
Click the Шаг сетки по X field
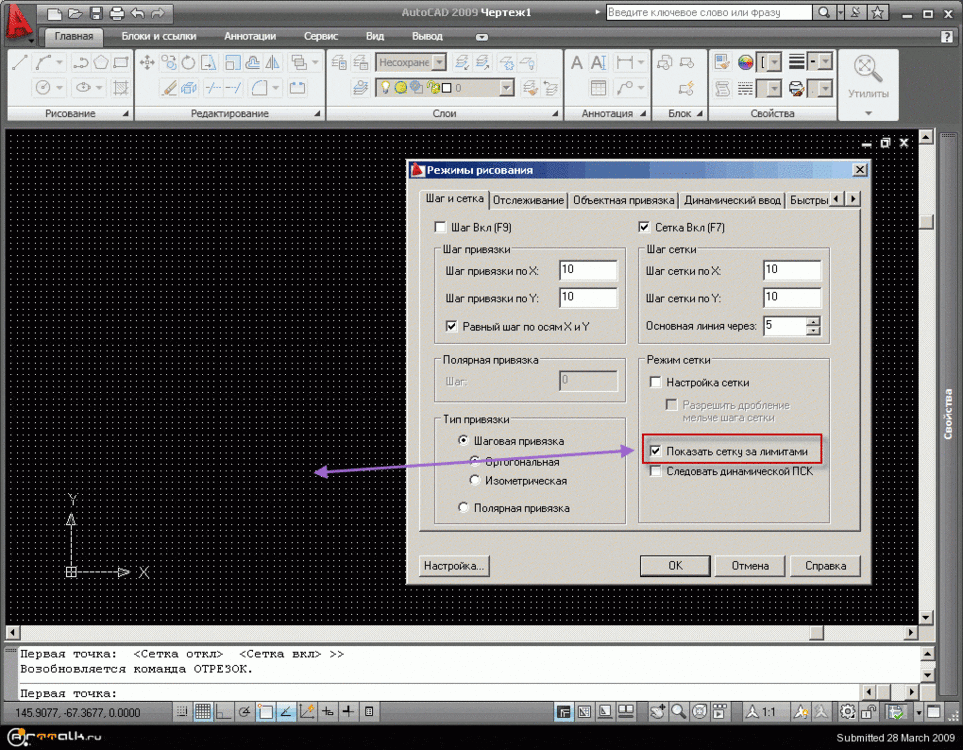791,270
